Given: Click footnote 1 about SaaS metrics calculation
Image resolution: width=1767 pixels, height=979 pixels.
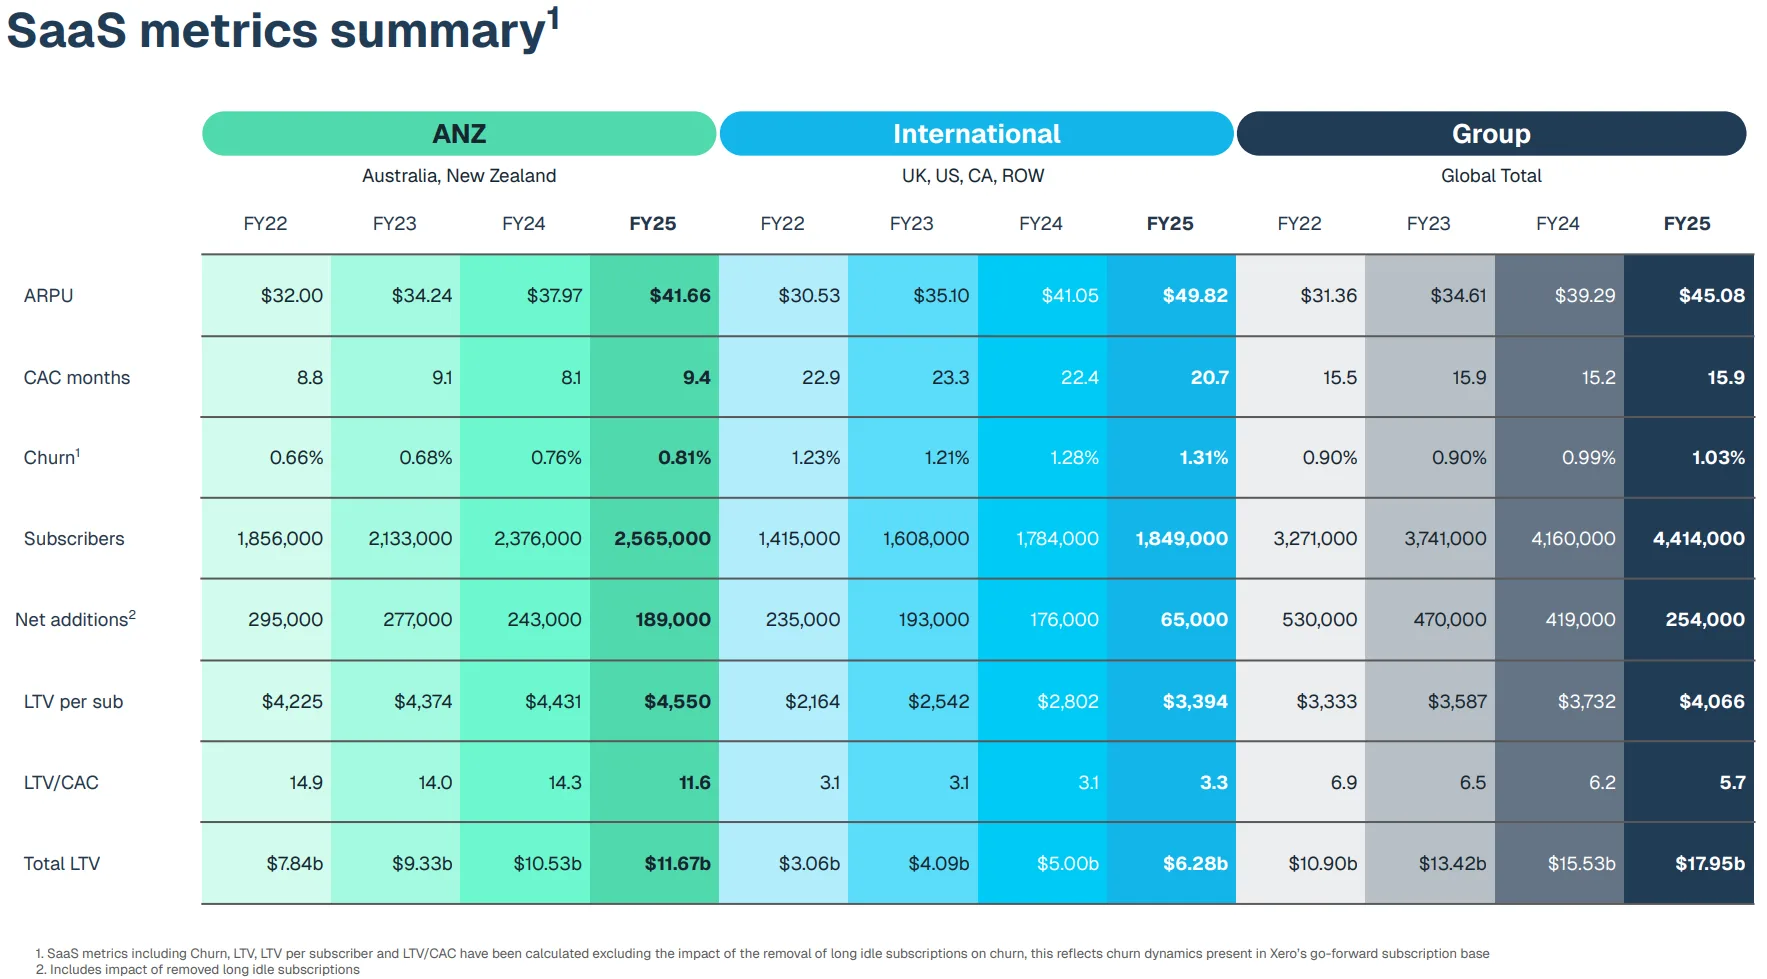Looking at the screenshot, I should pyautogui.click(x=762, y=954).
